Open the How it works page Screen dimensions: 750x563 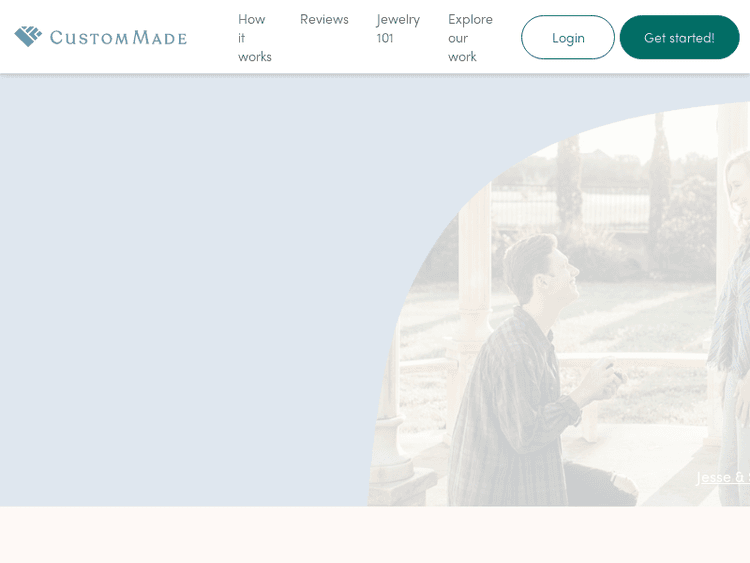point(254,38)
